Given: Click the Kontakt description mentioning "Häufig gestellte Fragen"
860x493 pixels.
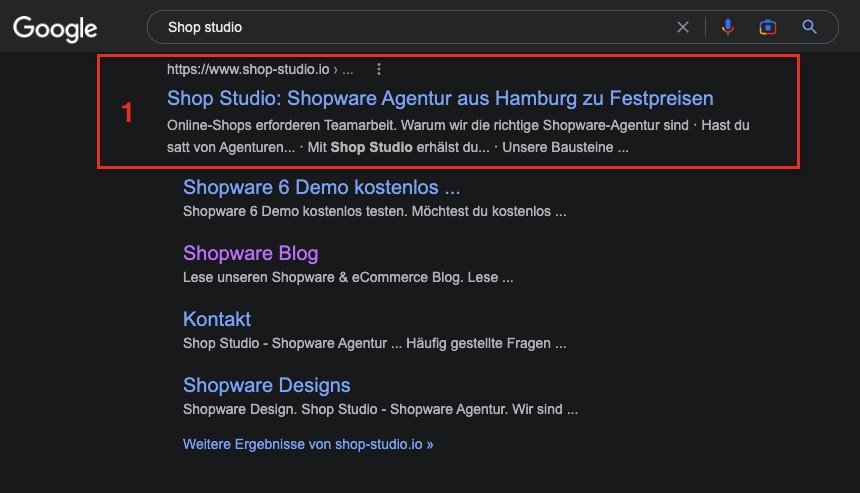Looking at the screenshot, I should click(x=374, y=343).
